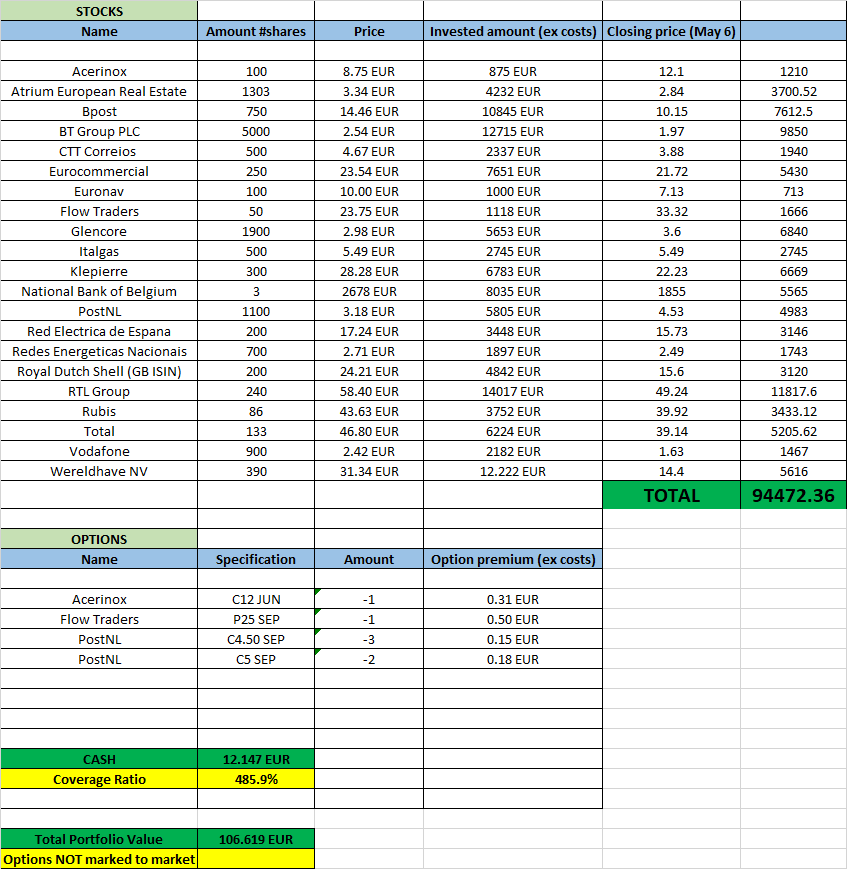Select 'Options NOT marked to market' cell
The image size is (847, 869).
tap(99, 858)
